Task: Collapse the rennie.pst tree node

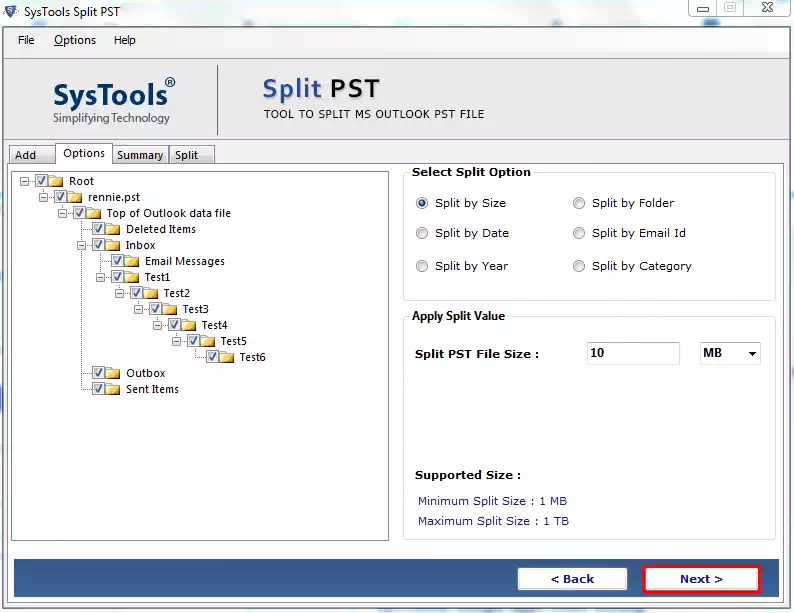Action: pos(44,197)
